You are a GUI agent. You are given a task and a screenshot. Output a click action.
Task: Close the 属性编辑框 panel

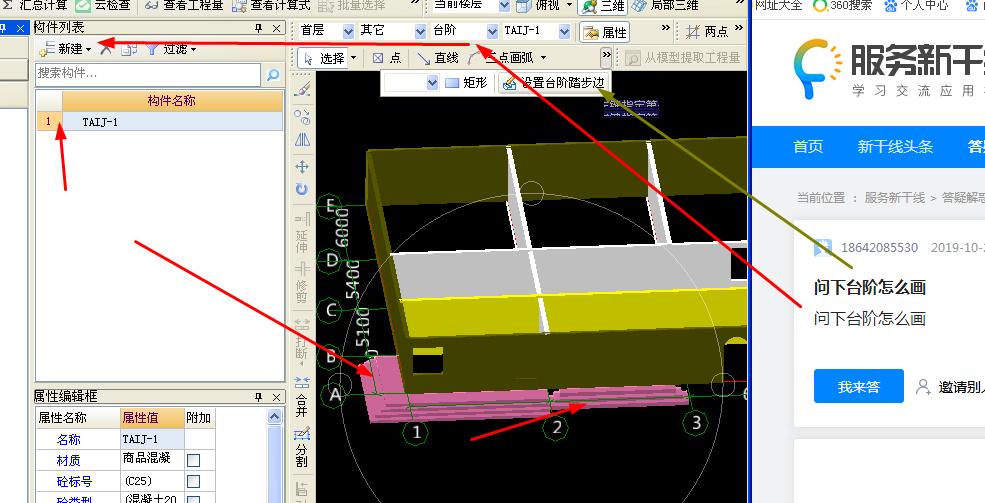click(x=276, y=397)
